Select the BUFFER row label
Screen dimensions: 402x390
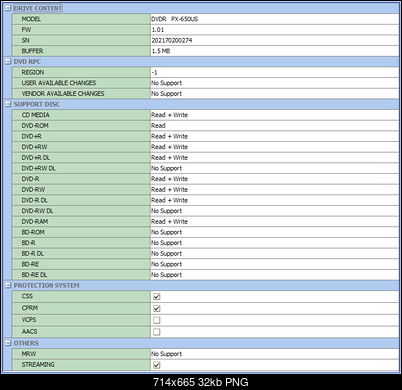(32, 51)
